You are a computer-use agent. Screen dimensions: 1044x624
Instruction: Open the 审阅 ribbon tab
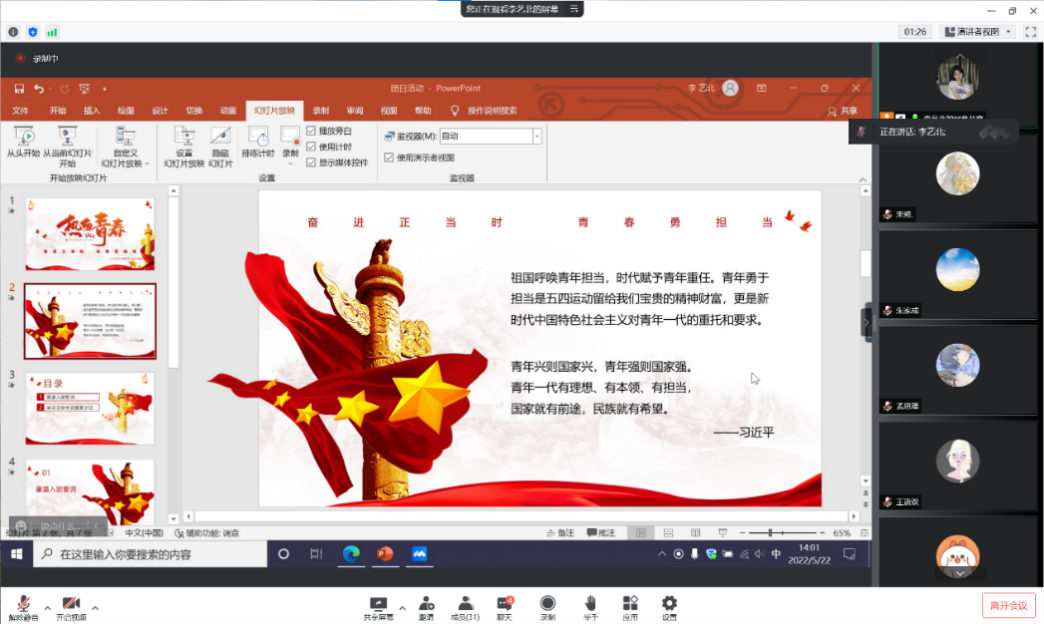point(355,111)
